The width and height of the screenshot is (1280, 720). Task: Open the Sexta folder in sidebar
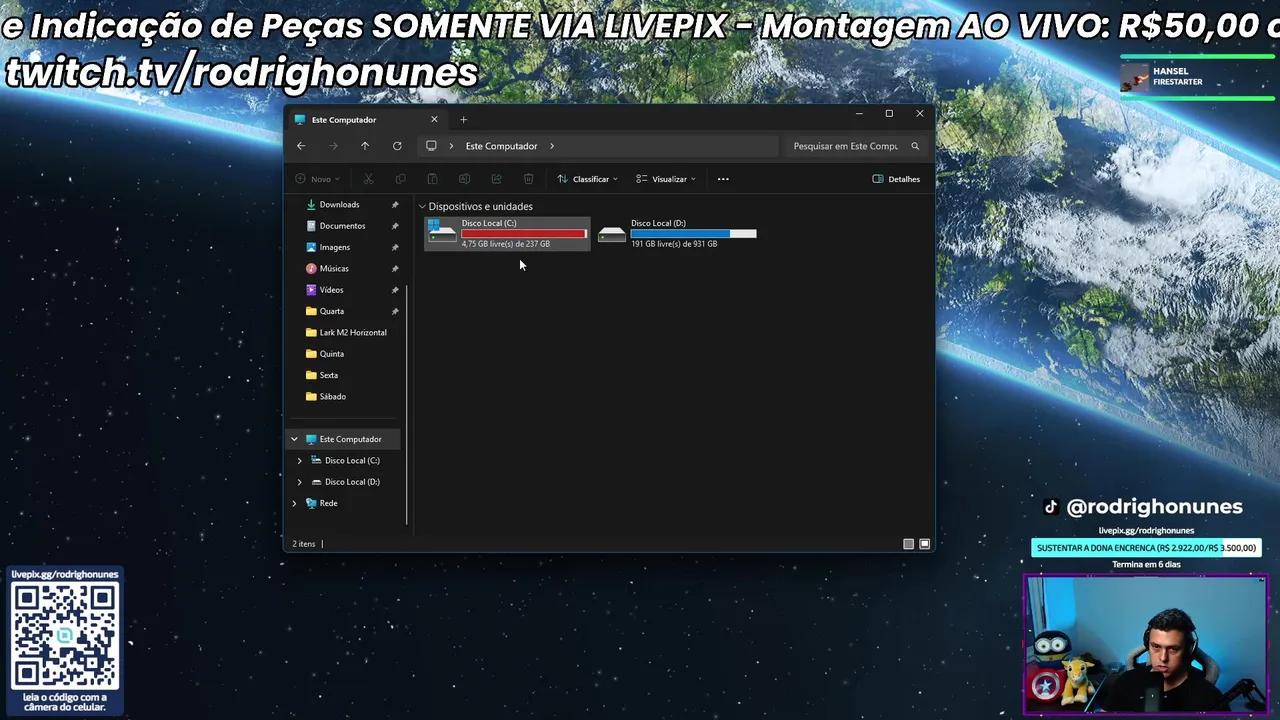328,375
